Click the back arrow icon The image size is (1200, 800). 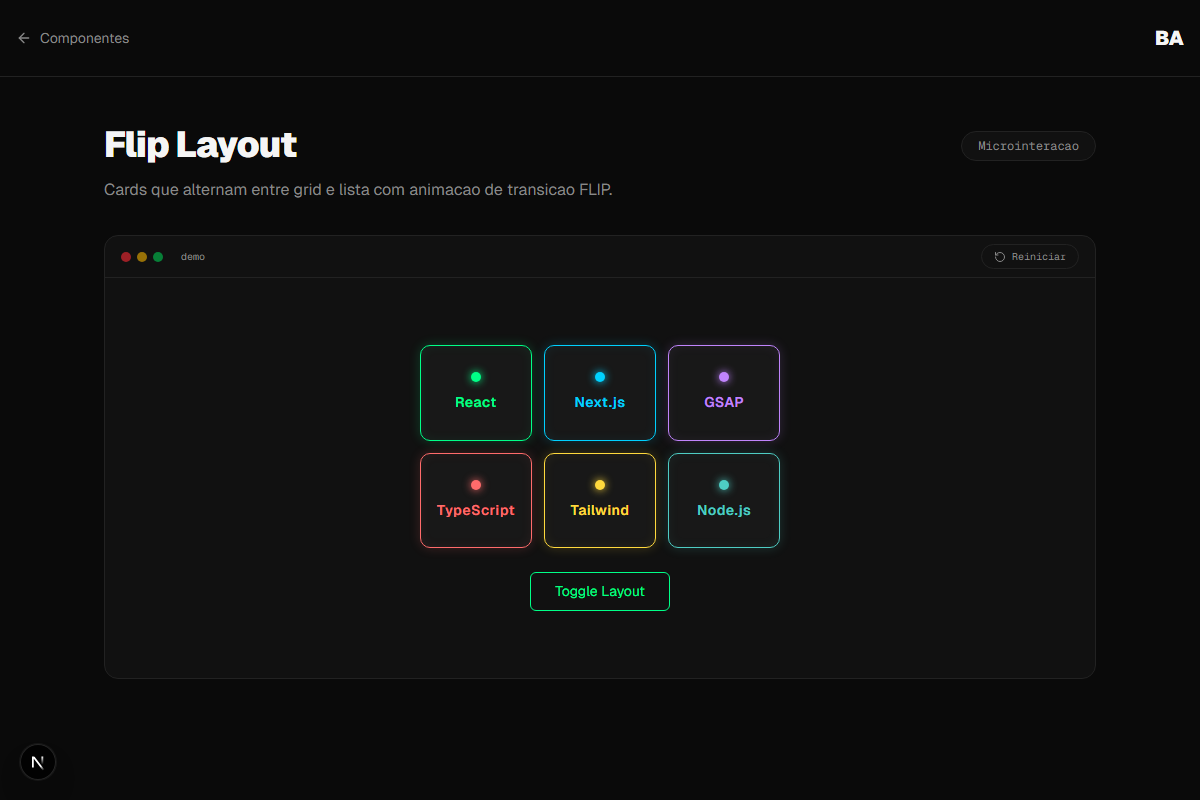pos(24,38)
